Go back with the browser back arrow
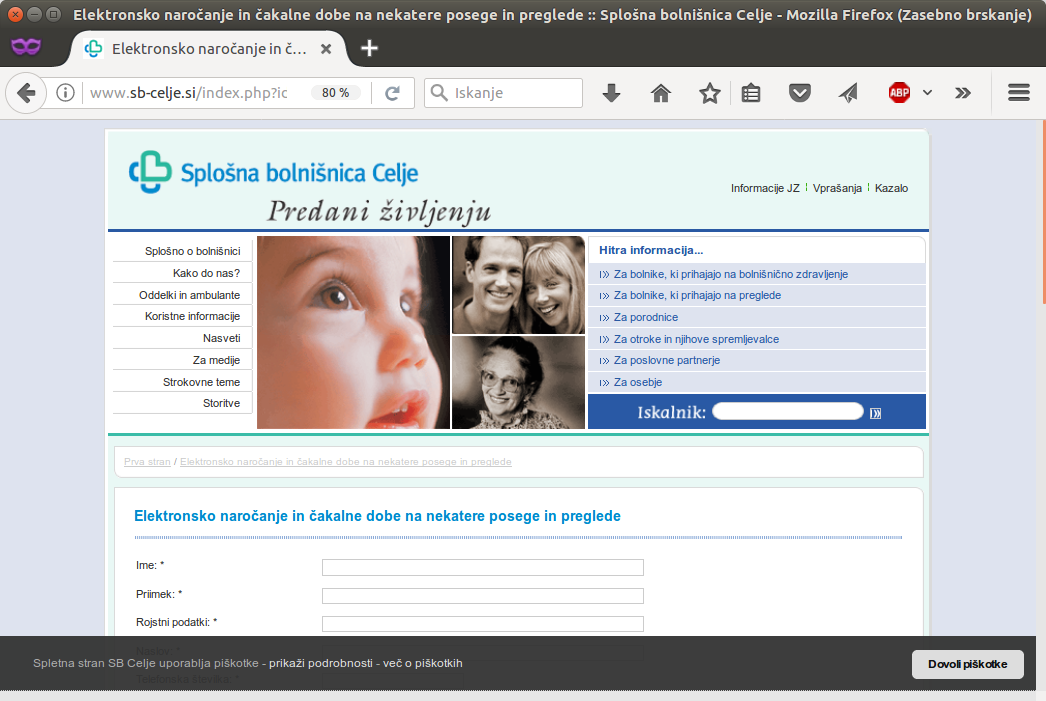1046x701 pixels. pos(26,93)
